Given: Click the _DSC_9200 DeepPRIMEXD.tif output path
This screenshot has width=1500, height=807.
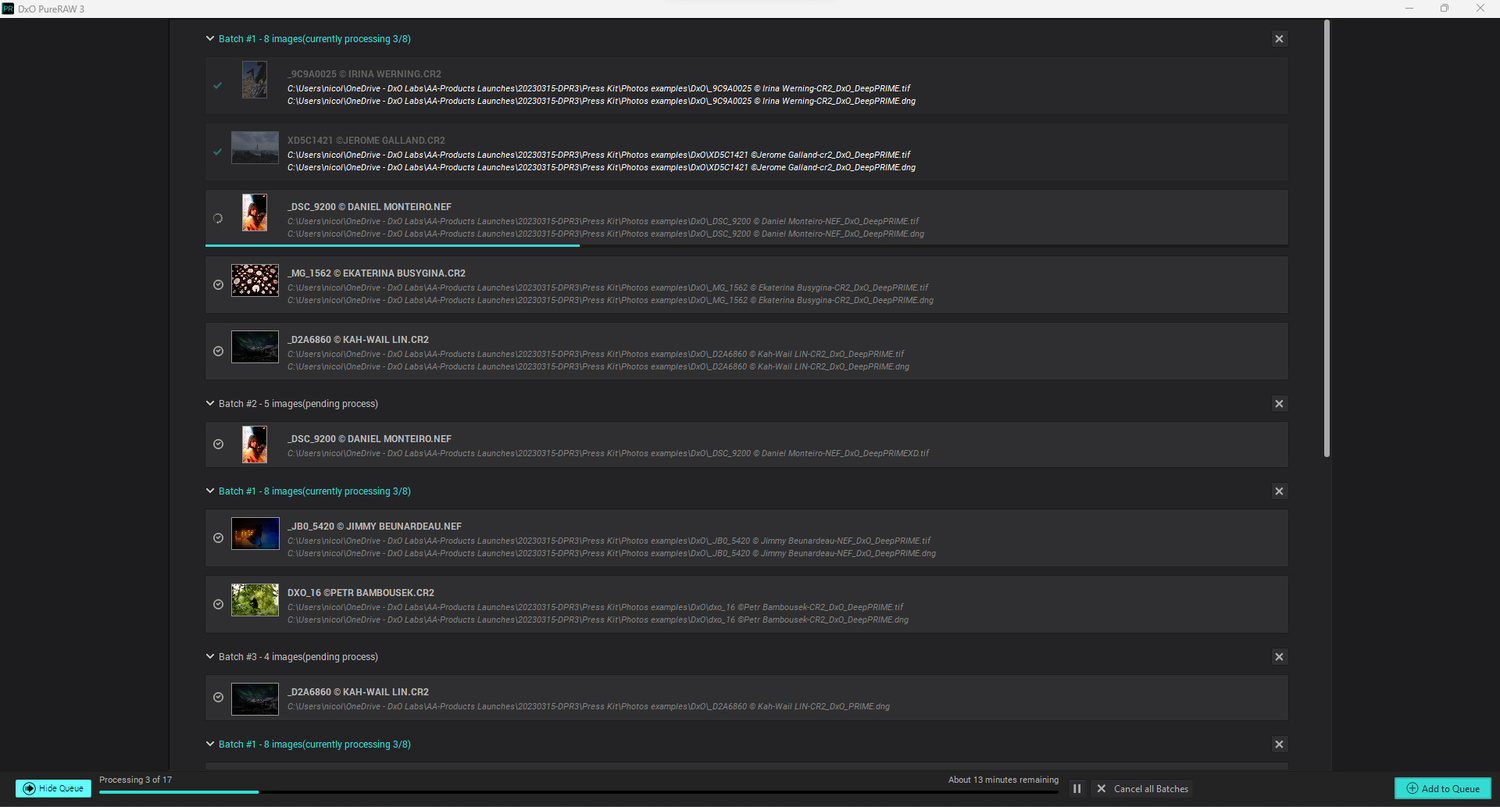Looking at the screenshot, I should pyautogui.click(x=608, y=453).
